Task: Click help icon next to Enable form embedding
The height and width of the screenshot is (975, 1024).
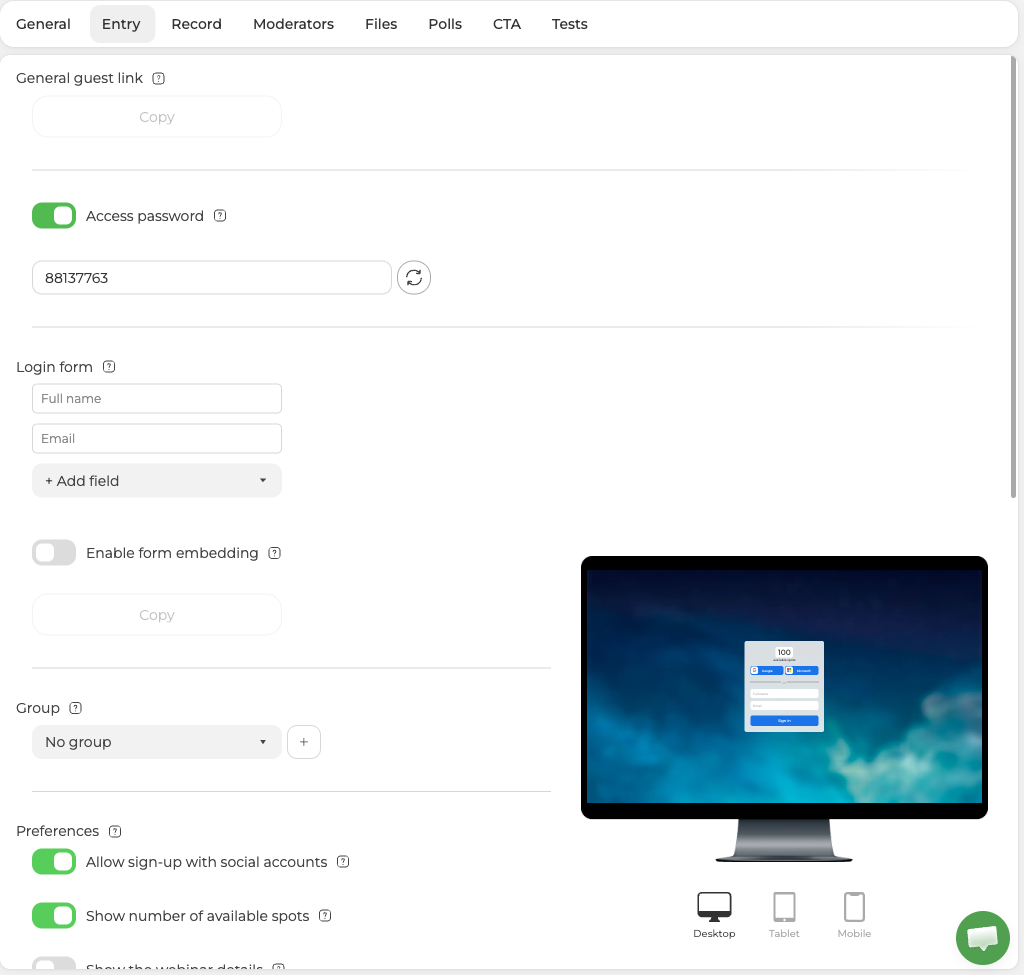Action: click(x=275, y=553)
